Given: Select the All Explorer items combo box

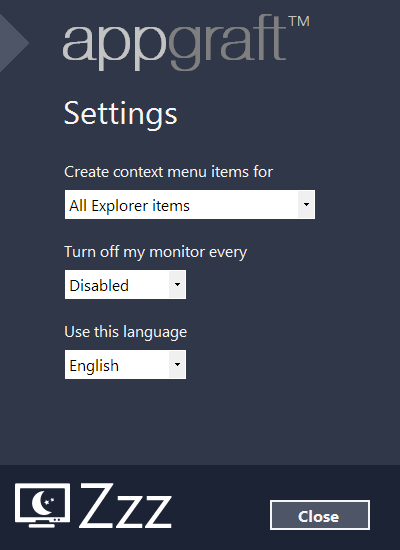Looking at the screenshot, I should click(x=190, y=204).
